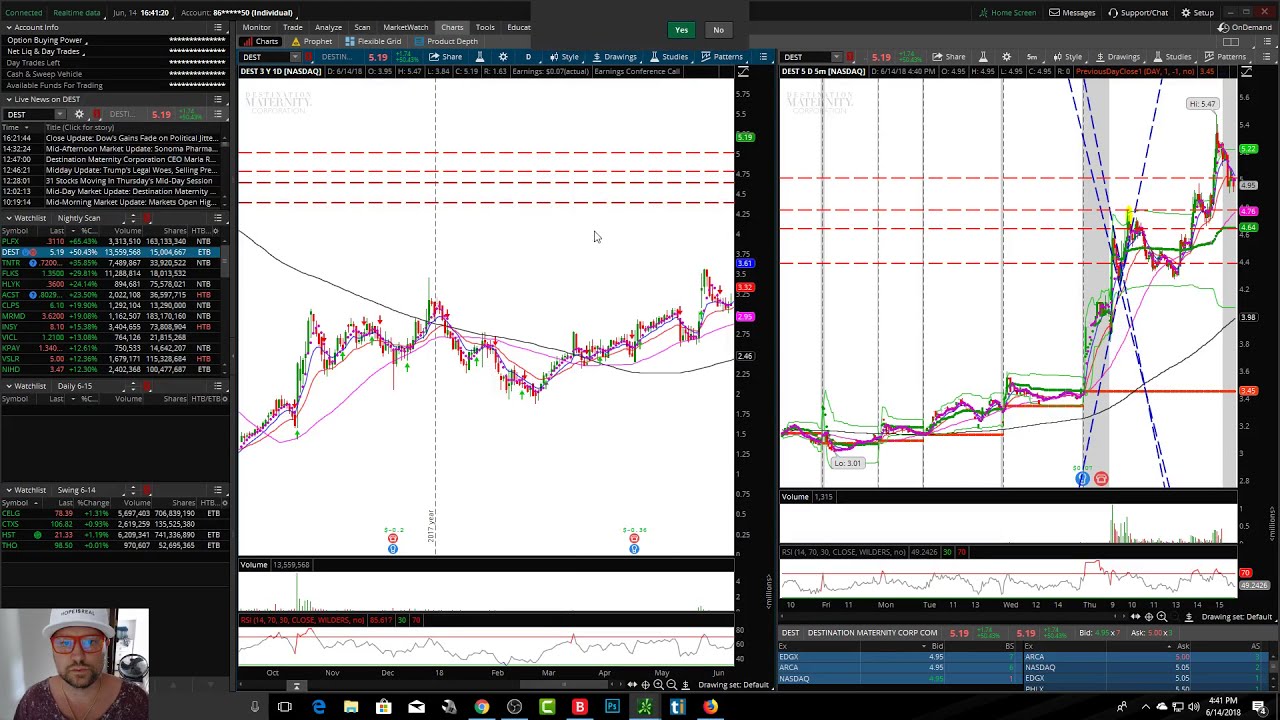The height and width of the screenshot is (720, 1280).
Task: Open the list menu icon on the left chart toolbar
Action: 763,57
